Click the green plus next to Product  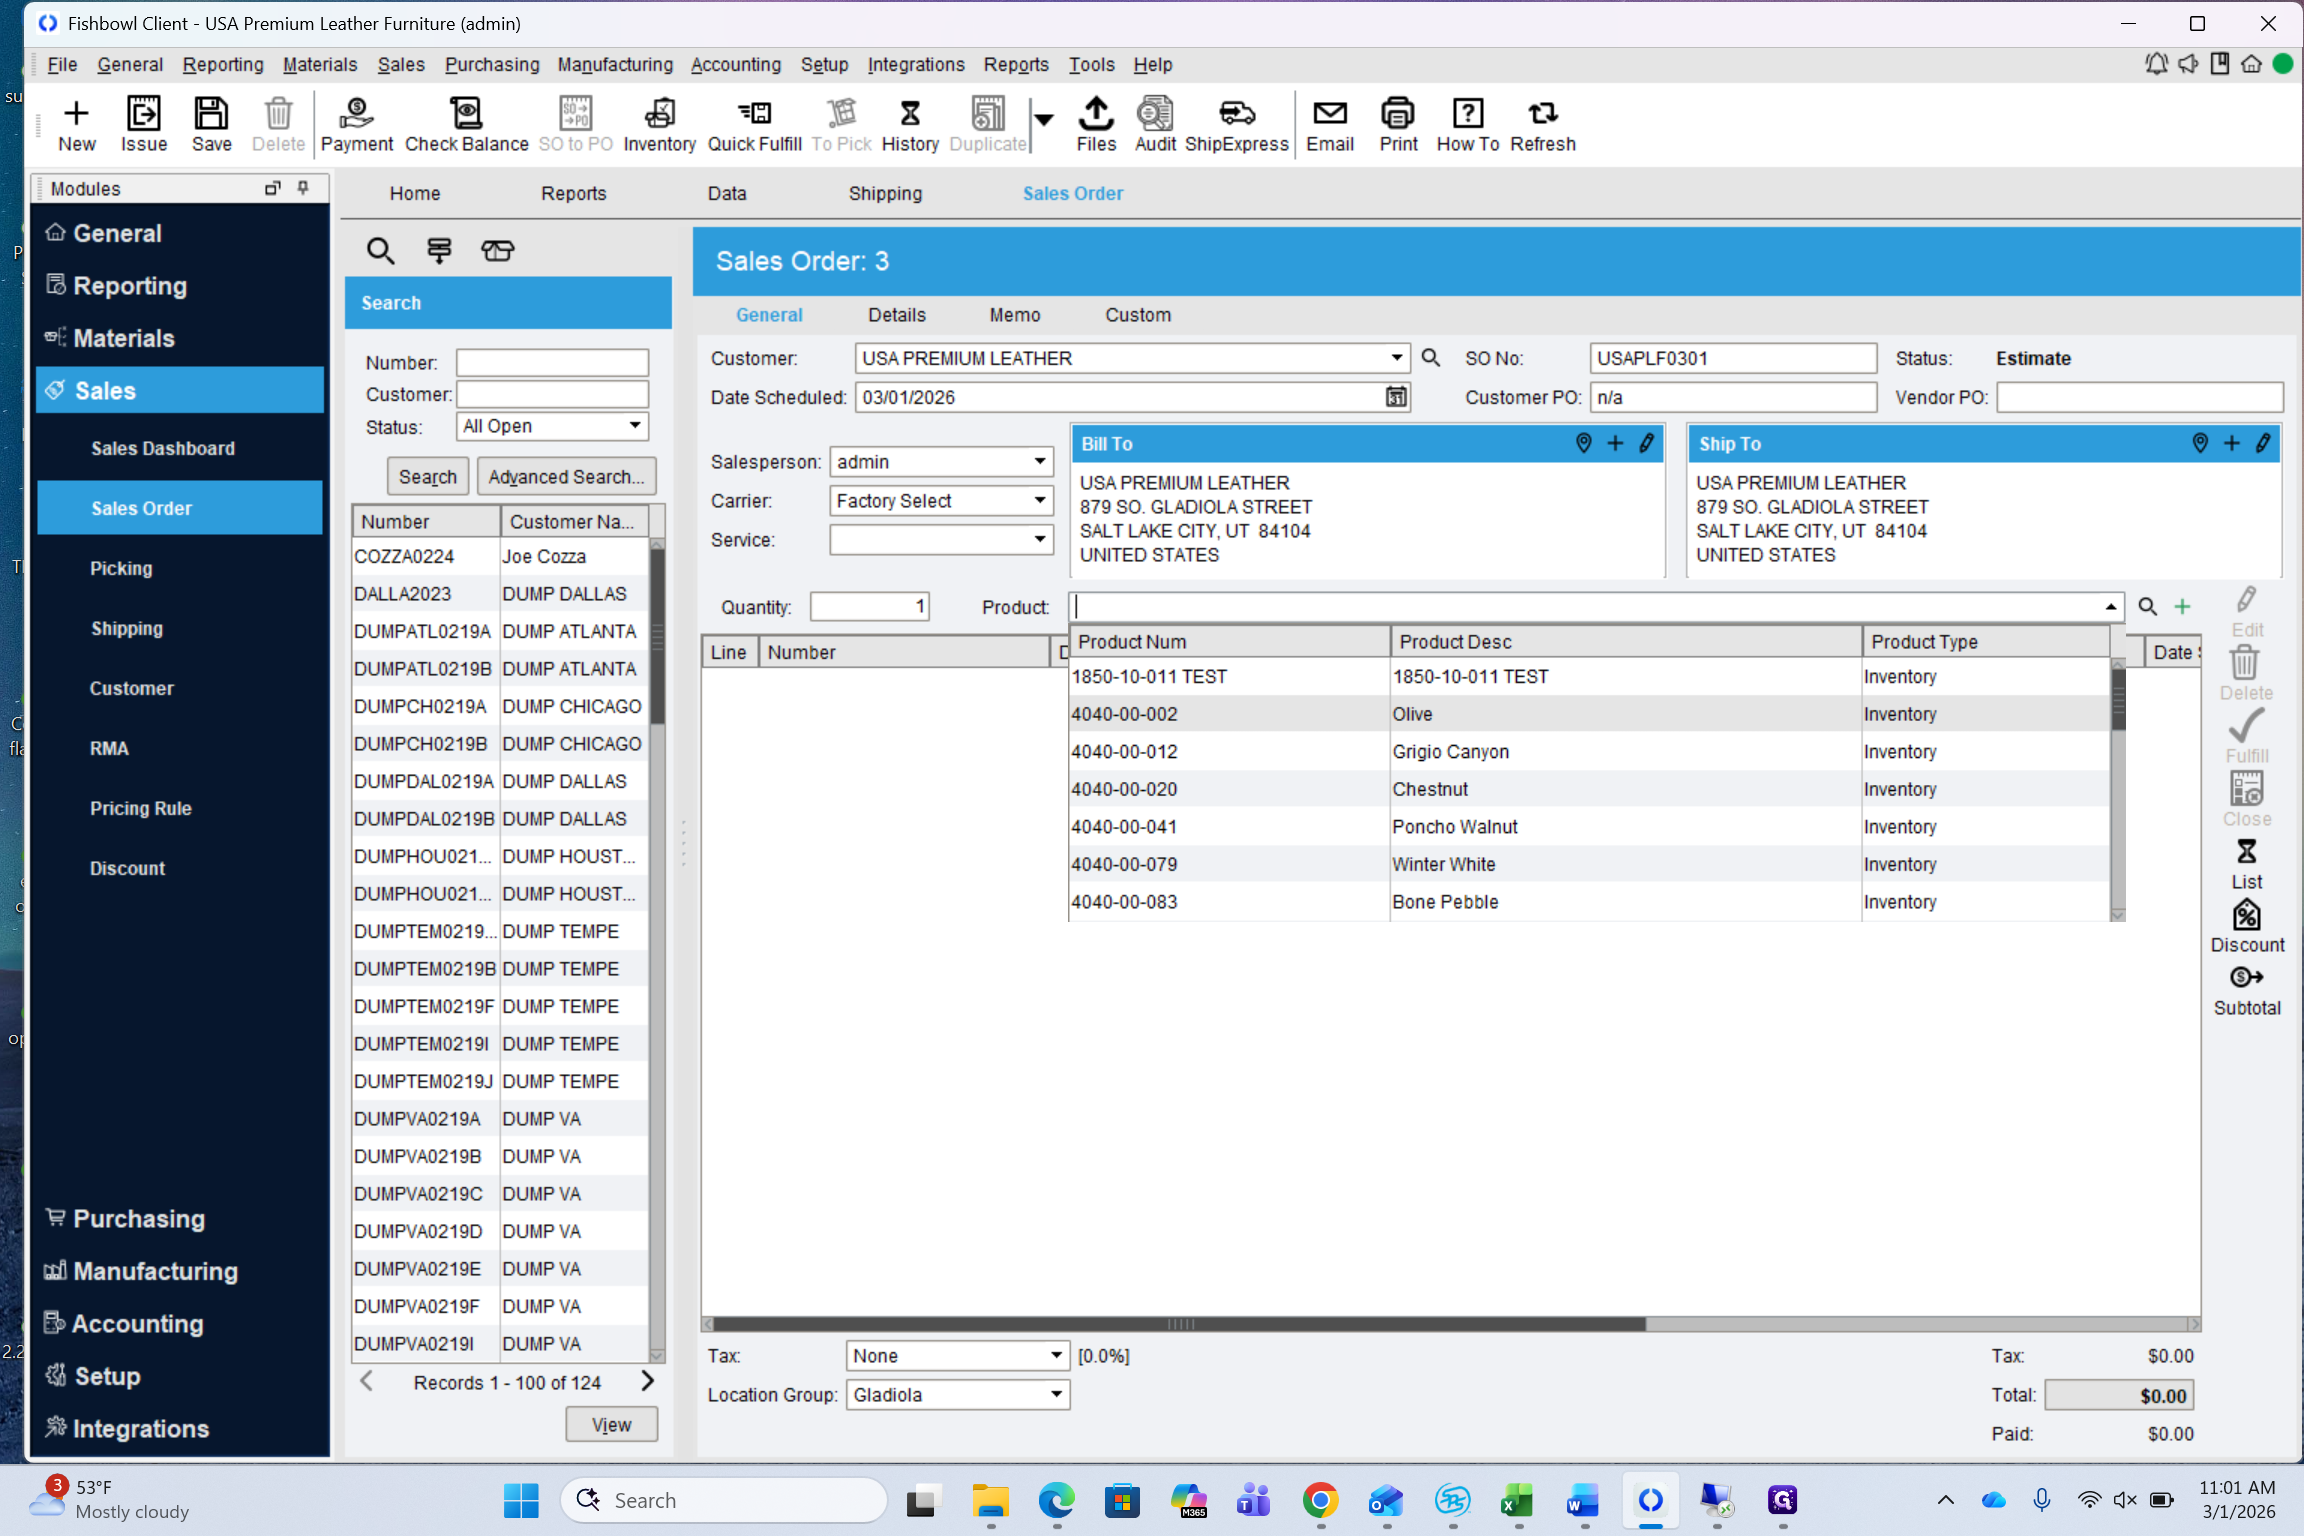tap(2183, 607)
